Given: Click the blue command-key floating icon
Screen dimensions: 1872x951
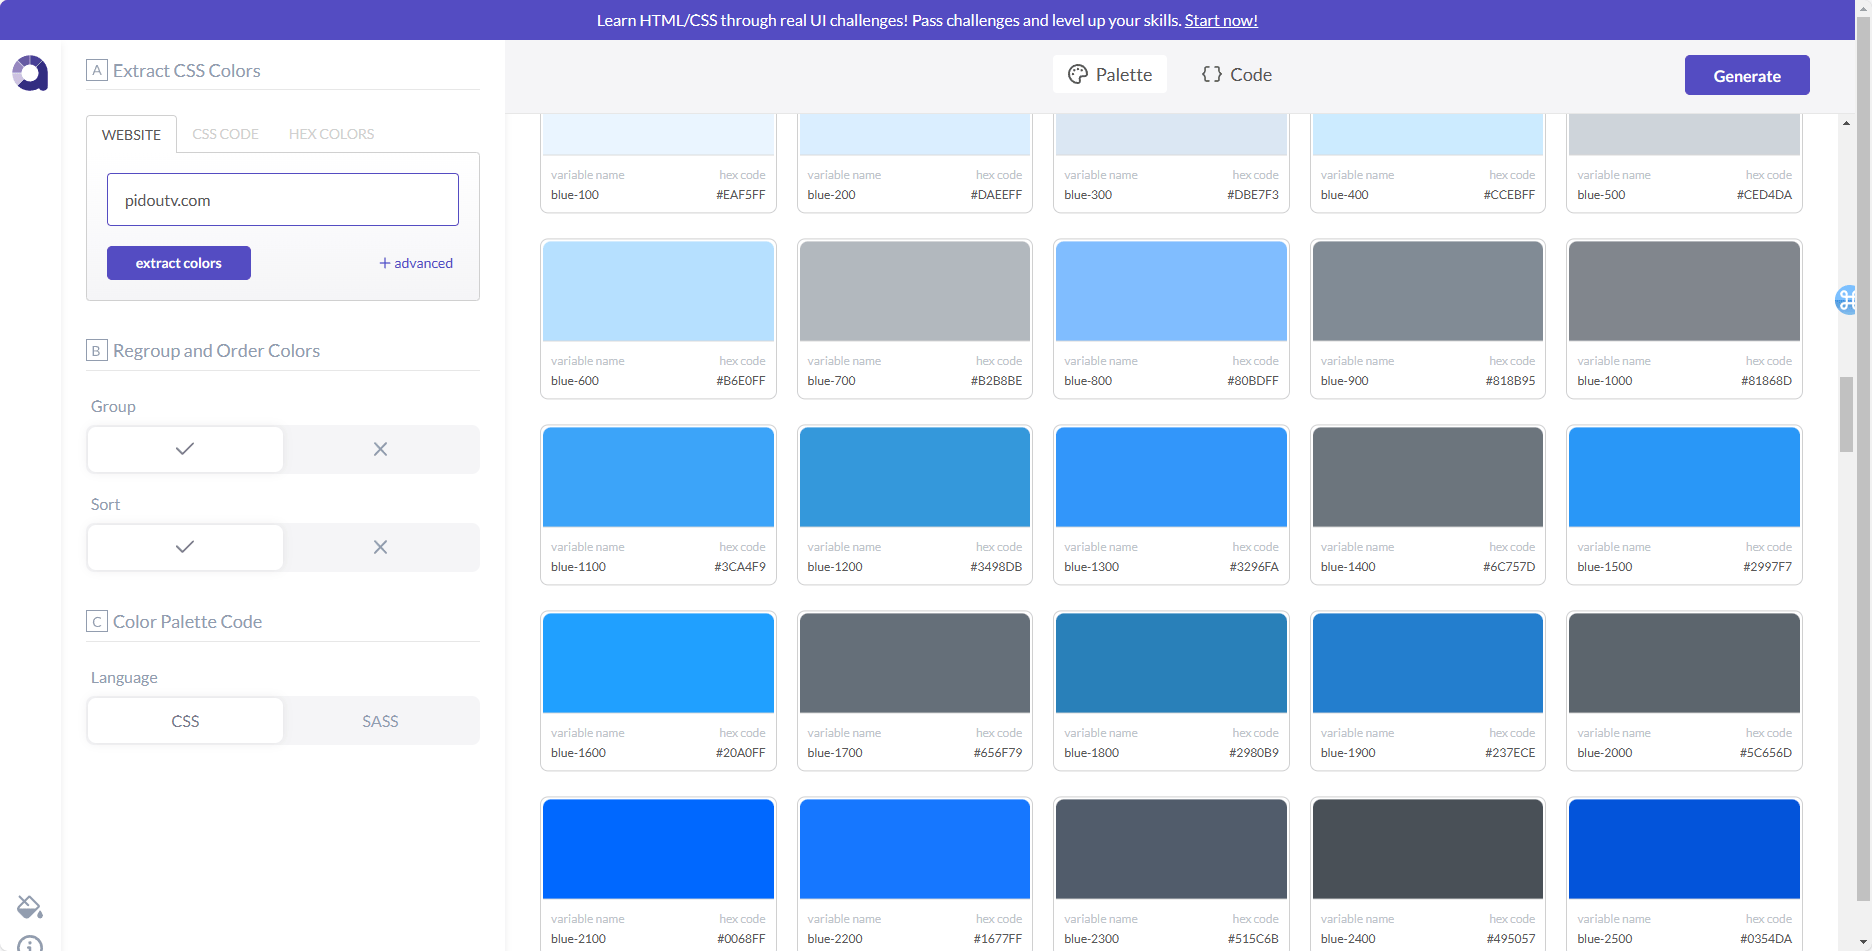Looking at the screenshot, I should click(1846, 299).
